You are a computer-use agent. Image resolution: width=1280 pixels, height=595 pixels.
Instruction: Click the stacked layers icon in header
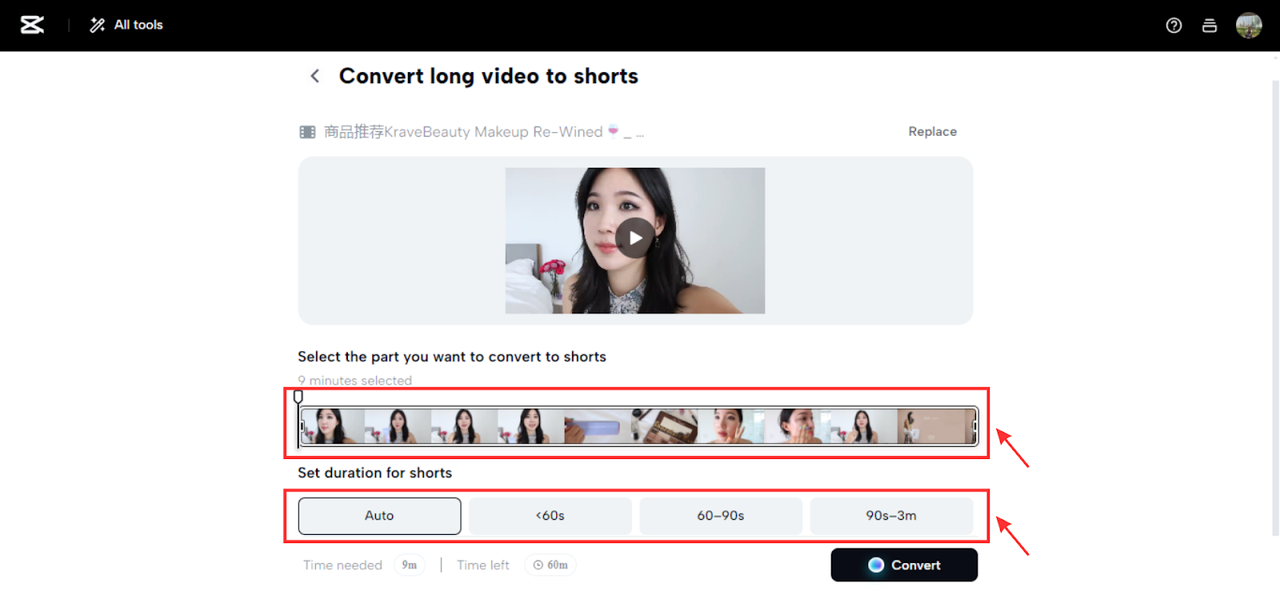tap(1209, 26)
